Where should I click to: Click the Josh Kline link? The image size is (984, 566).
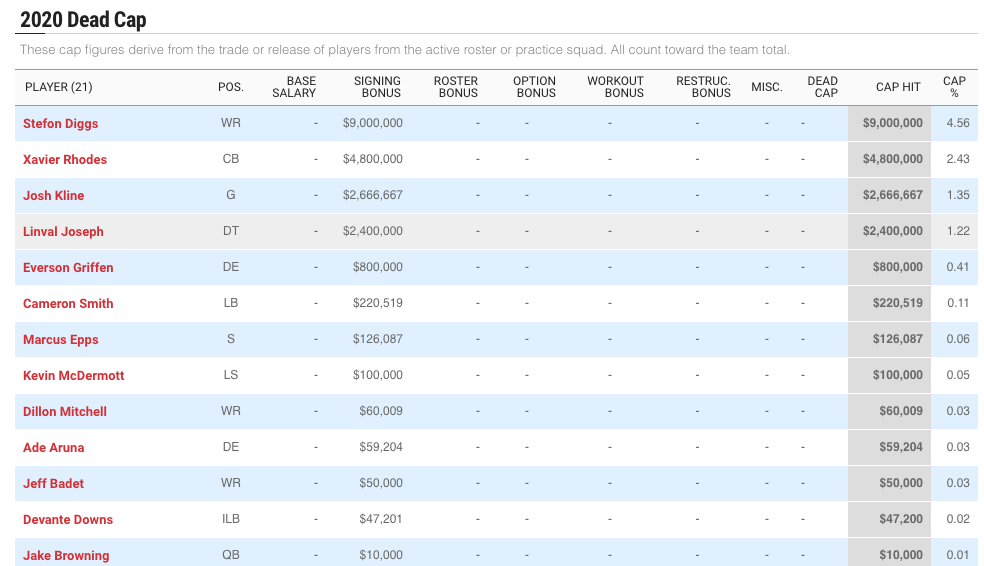[53, 195]
